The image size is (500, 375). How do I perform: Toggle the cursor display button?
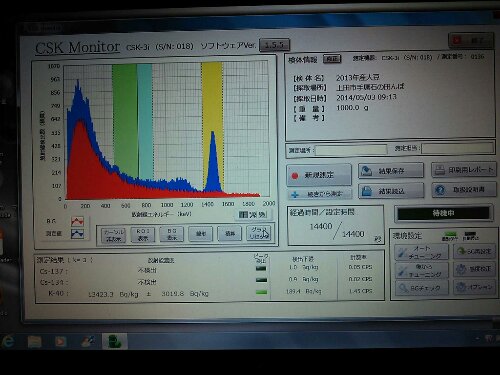[114, 235]
